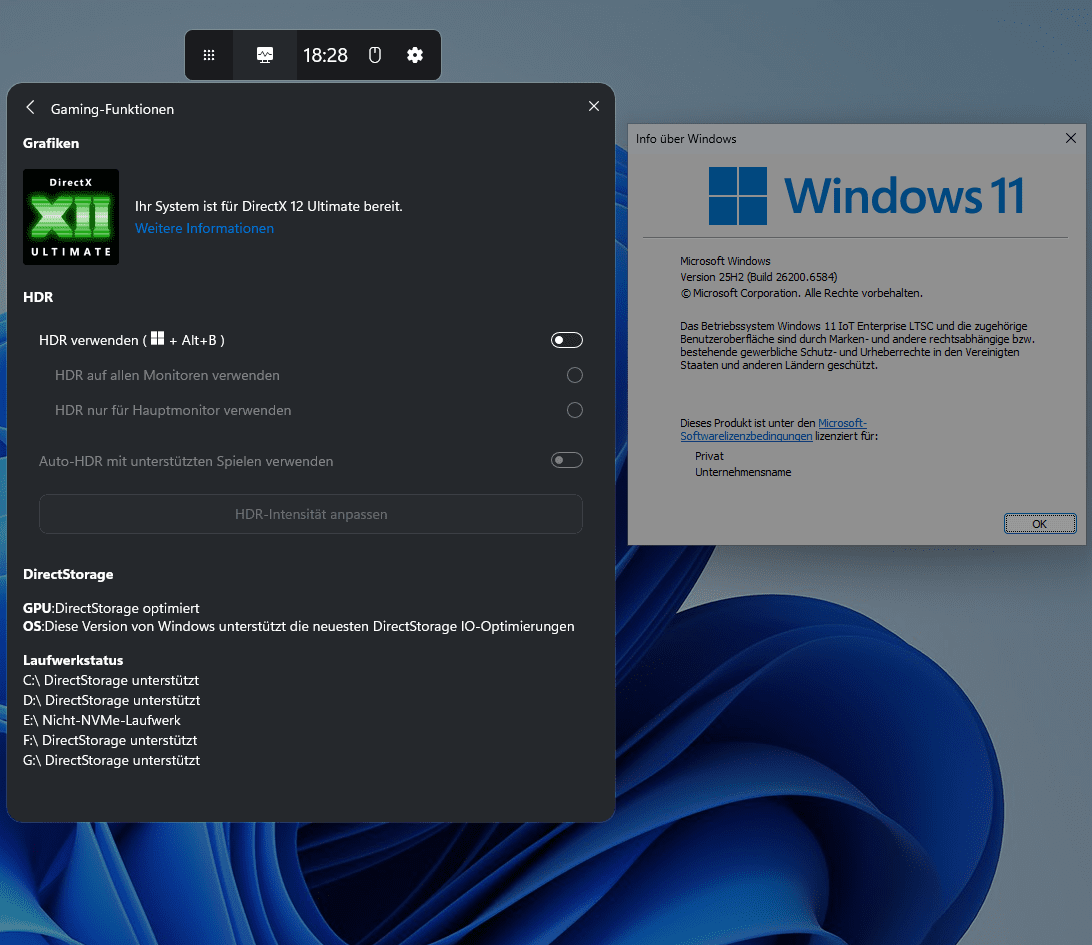Open the Performance monitor widget icon
The width and height of the screenshot is (1092, 945).
265,55
